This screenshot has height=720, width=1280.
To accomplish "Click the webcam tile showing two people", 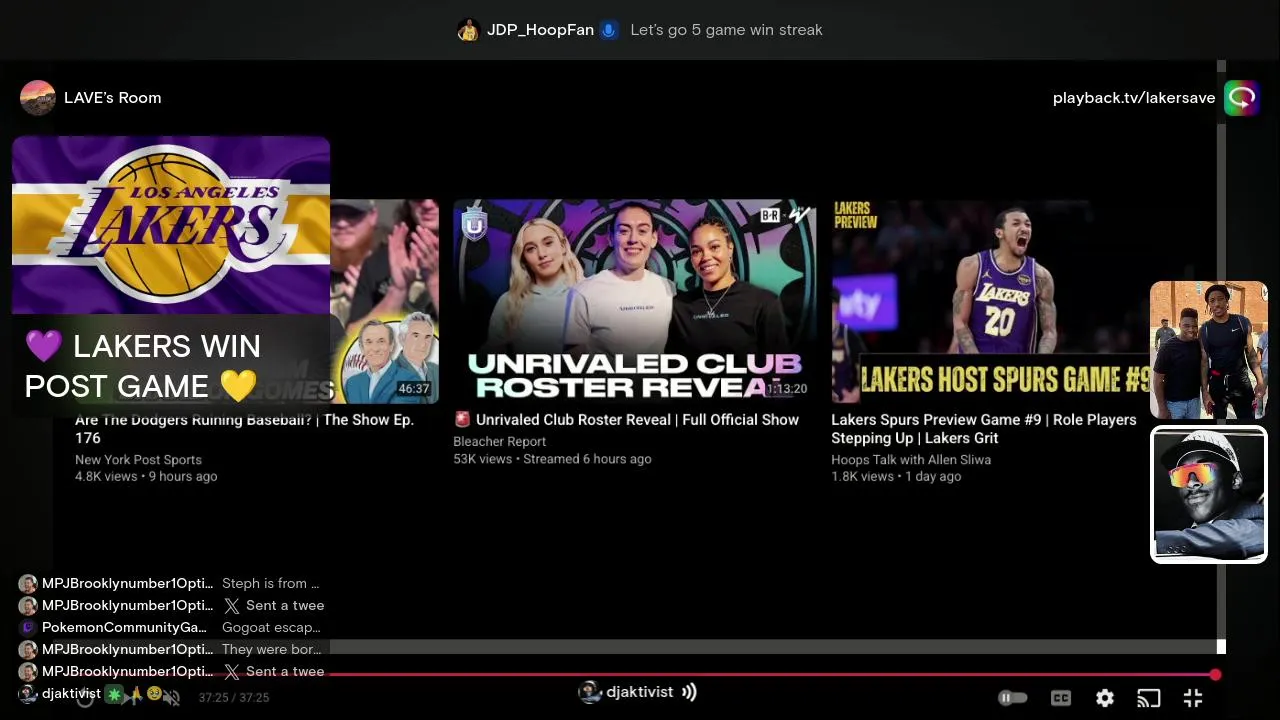I will point(1209,350).
